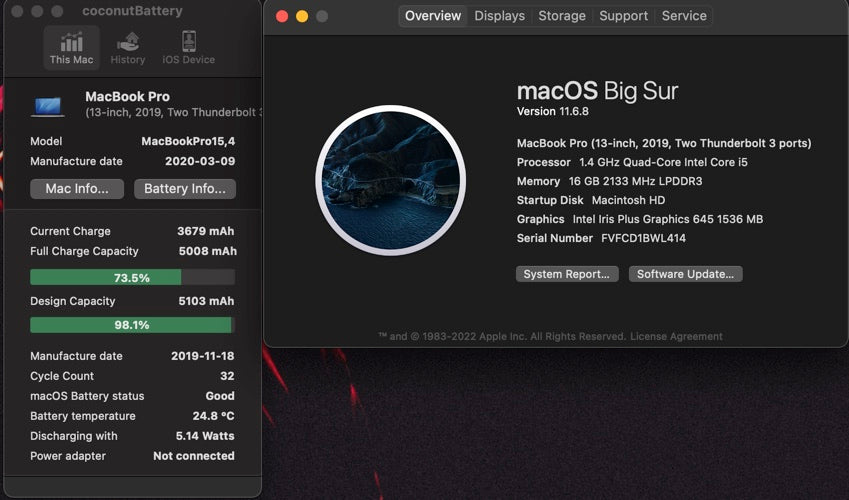The image size is (849, 500).
Task: Click the coconutBattery window title
Action: (x=132, y=11)
